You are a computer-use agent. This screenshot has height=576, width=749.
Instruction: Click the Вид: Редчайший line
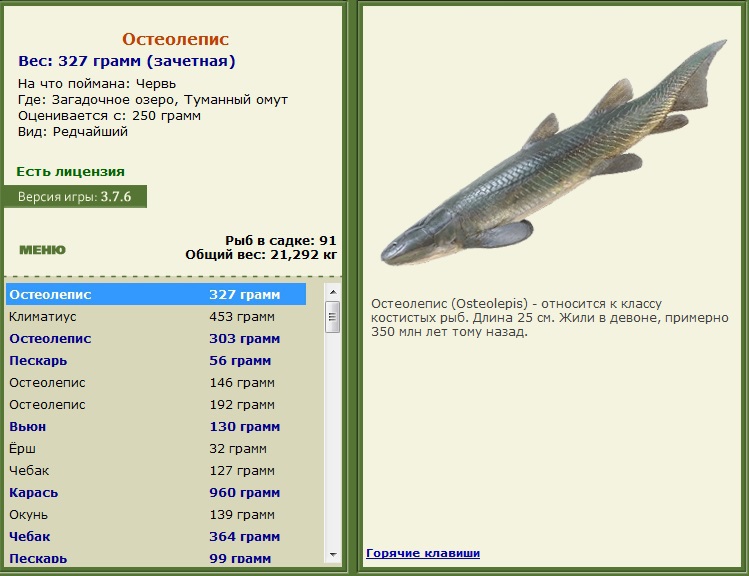pyautogui.click(x=73, y=131)
